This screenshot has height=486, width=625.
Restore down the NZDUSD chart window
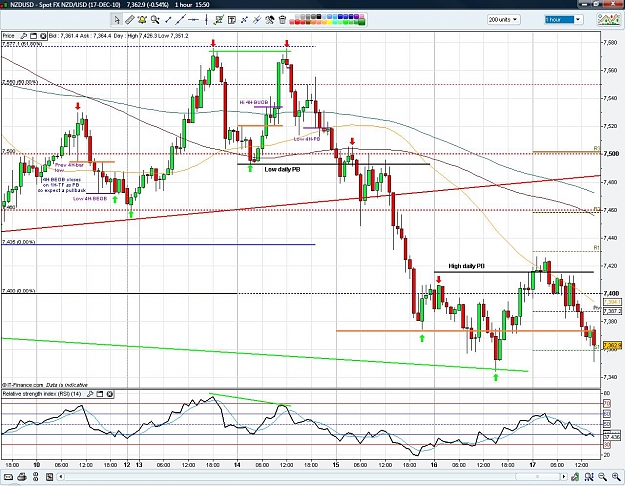pos(596,4)
